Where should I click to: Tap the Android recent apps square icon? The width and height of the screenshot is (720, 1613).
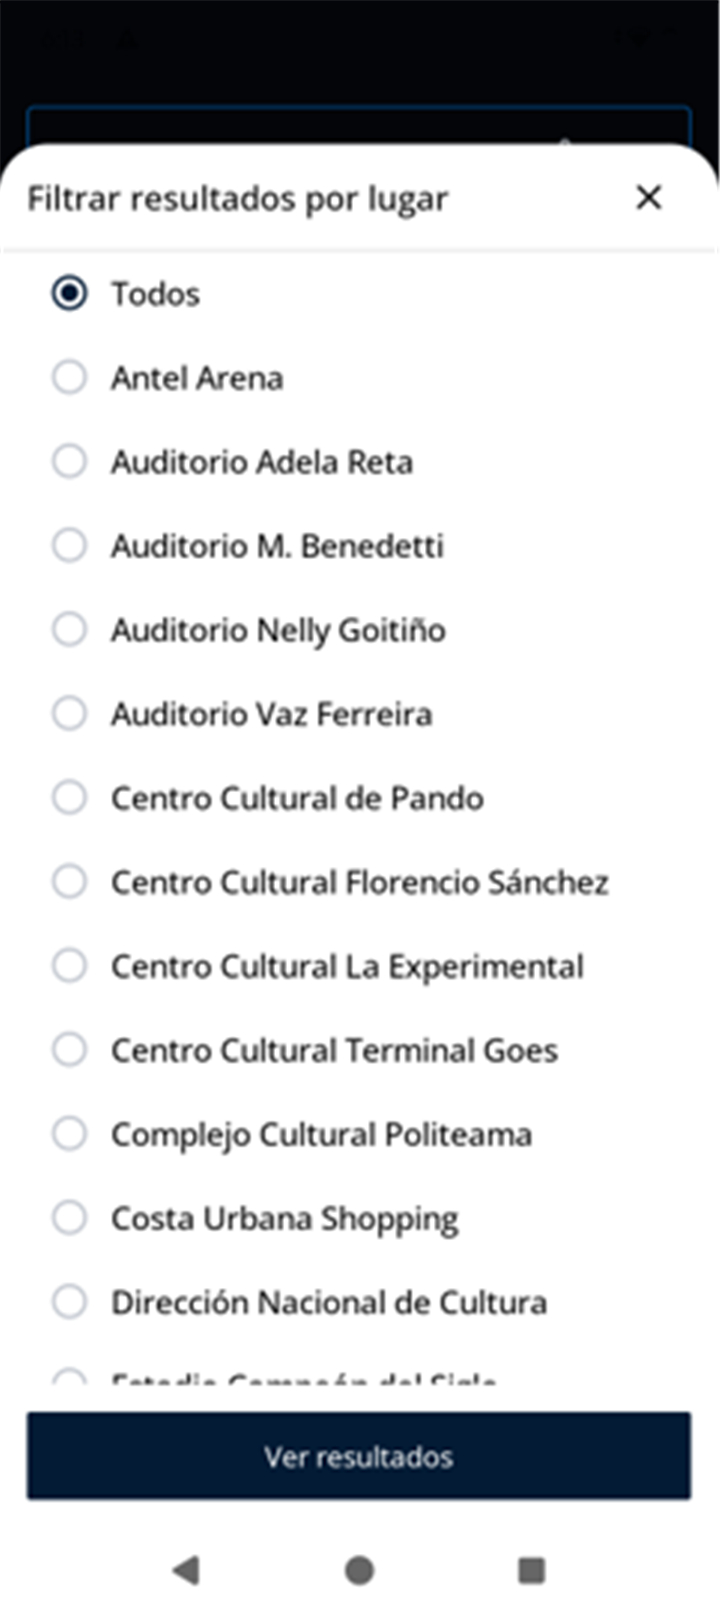point(532,1570)
